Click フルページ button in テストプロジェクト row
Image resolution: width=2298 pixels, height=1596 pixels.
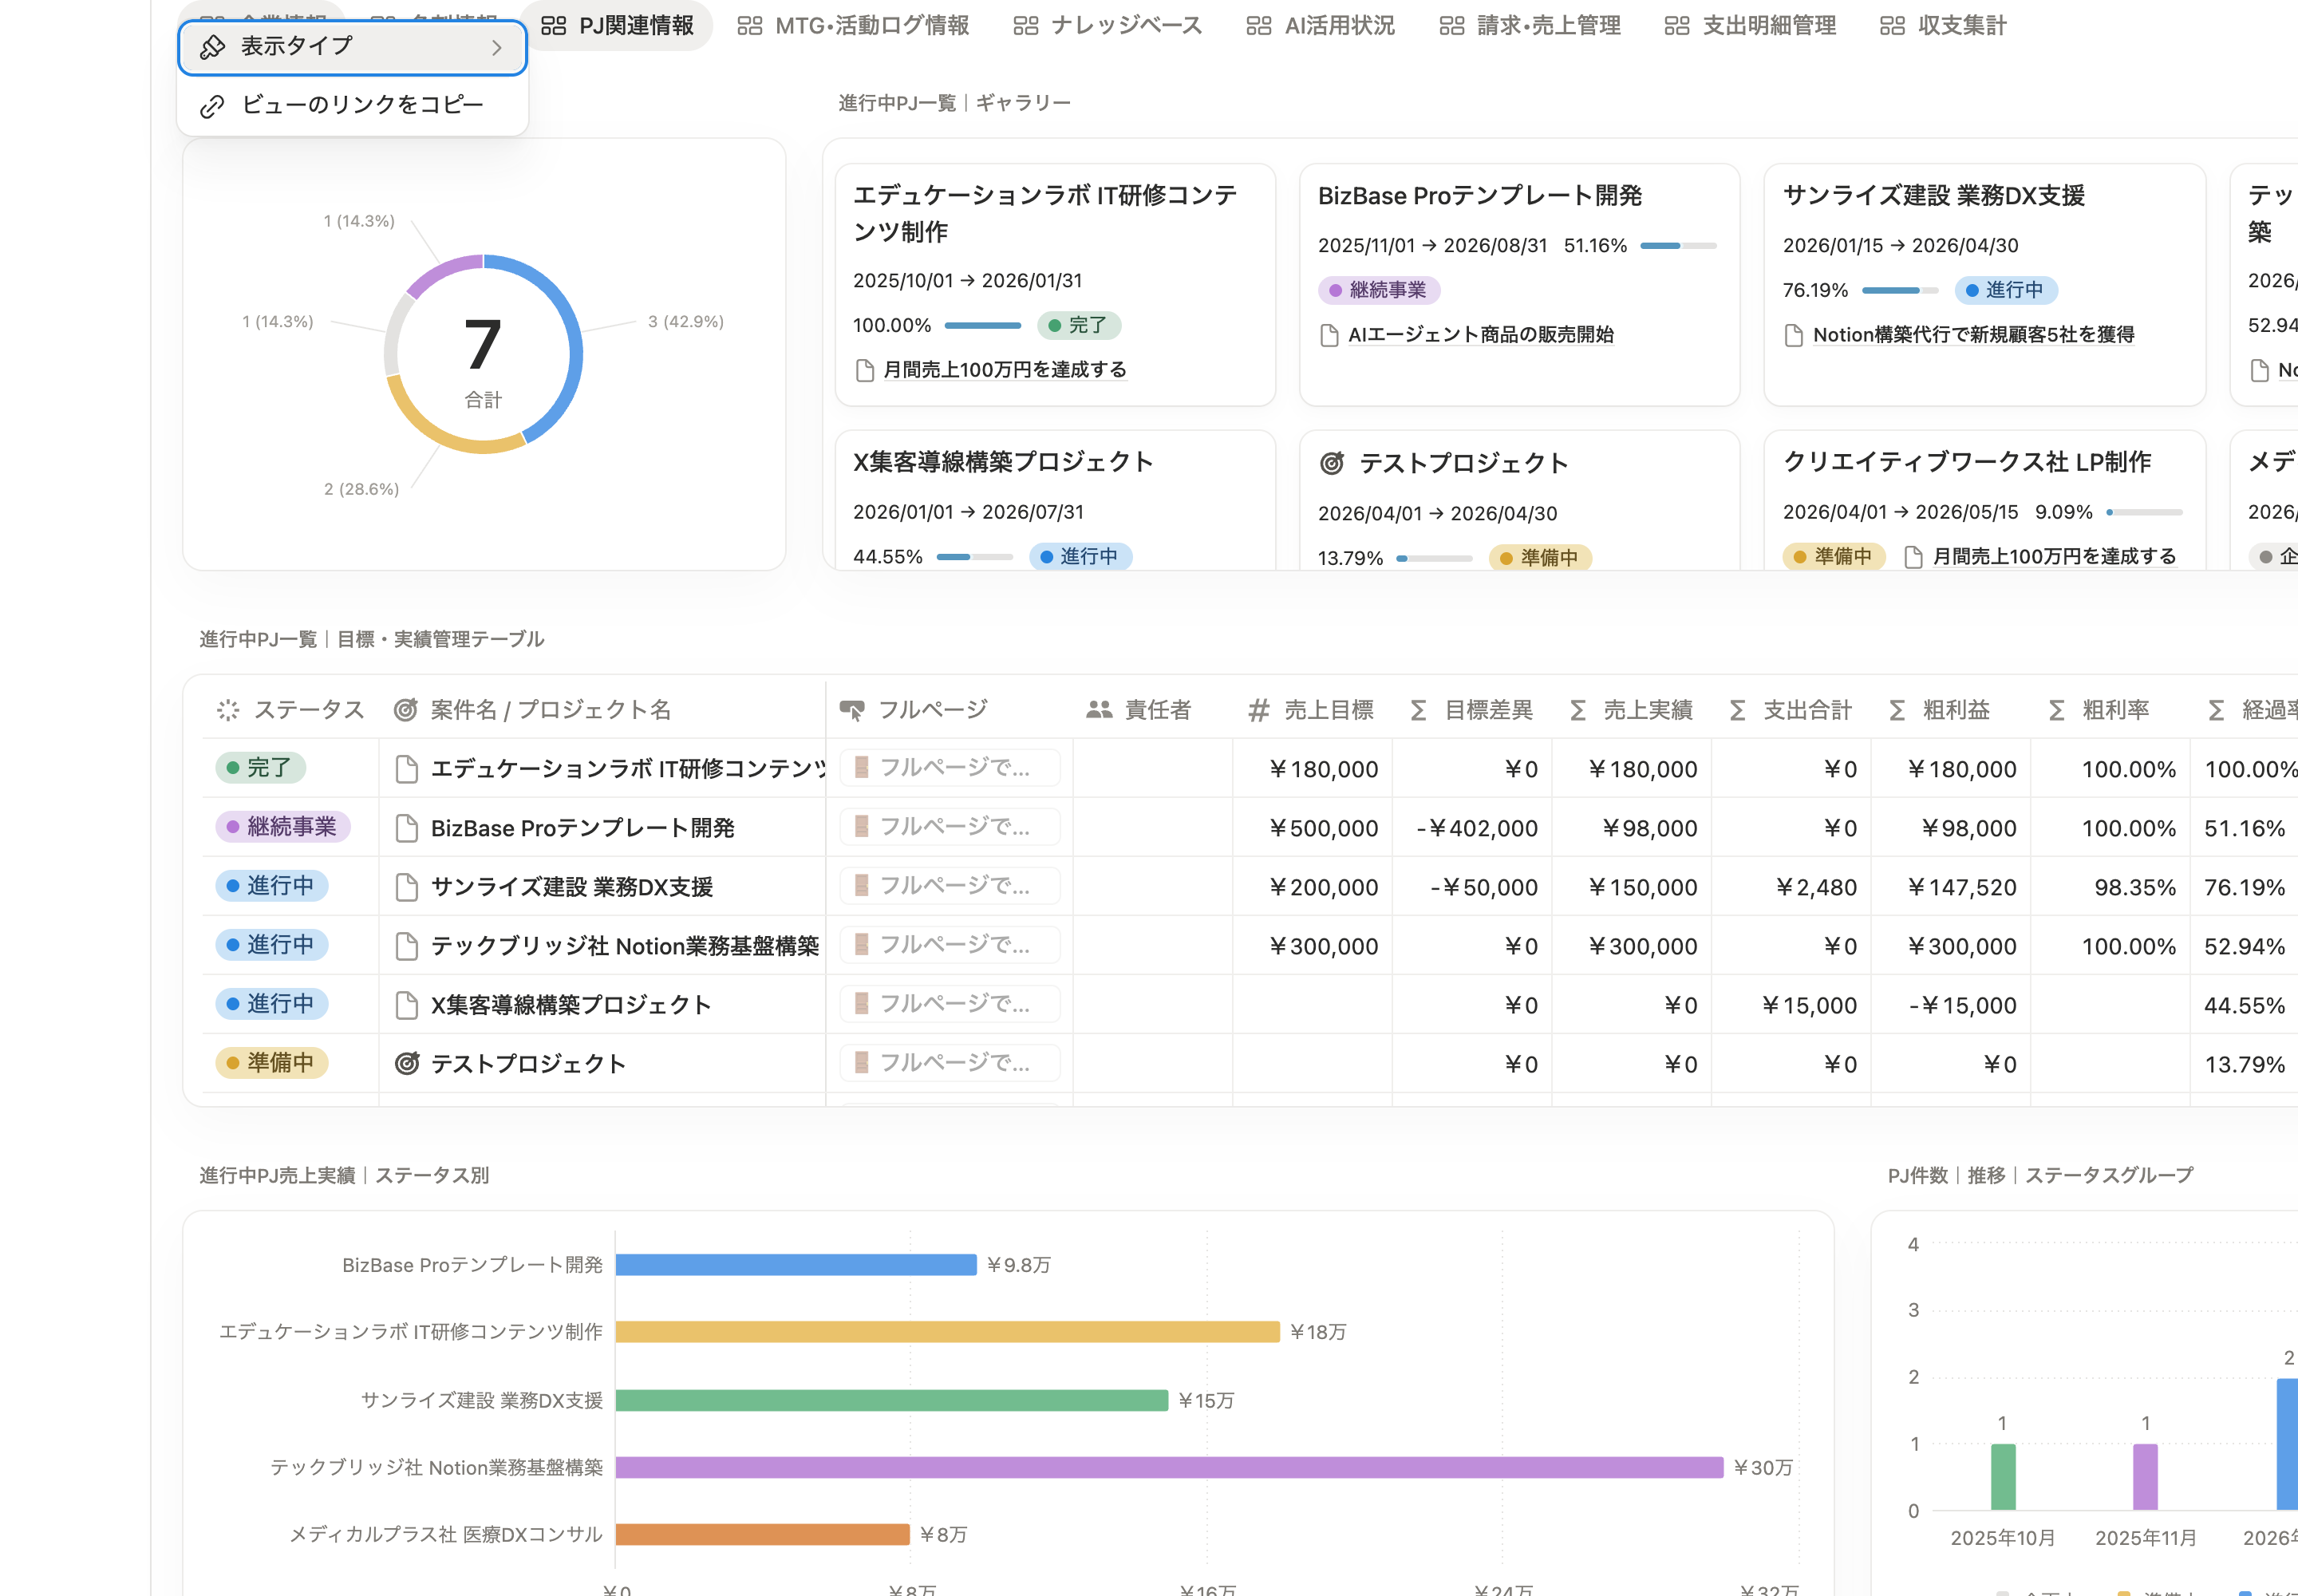949,1062
